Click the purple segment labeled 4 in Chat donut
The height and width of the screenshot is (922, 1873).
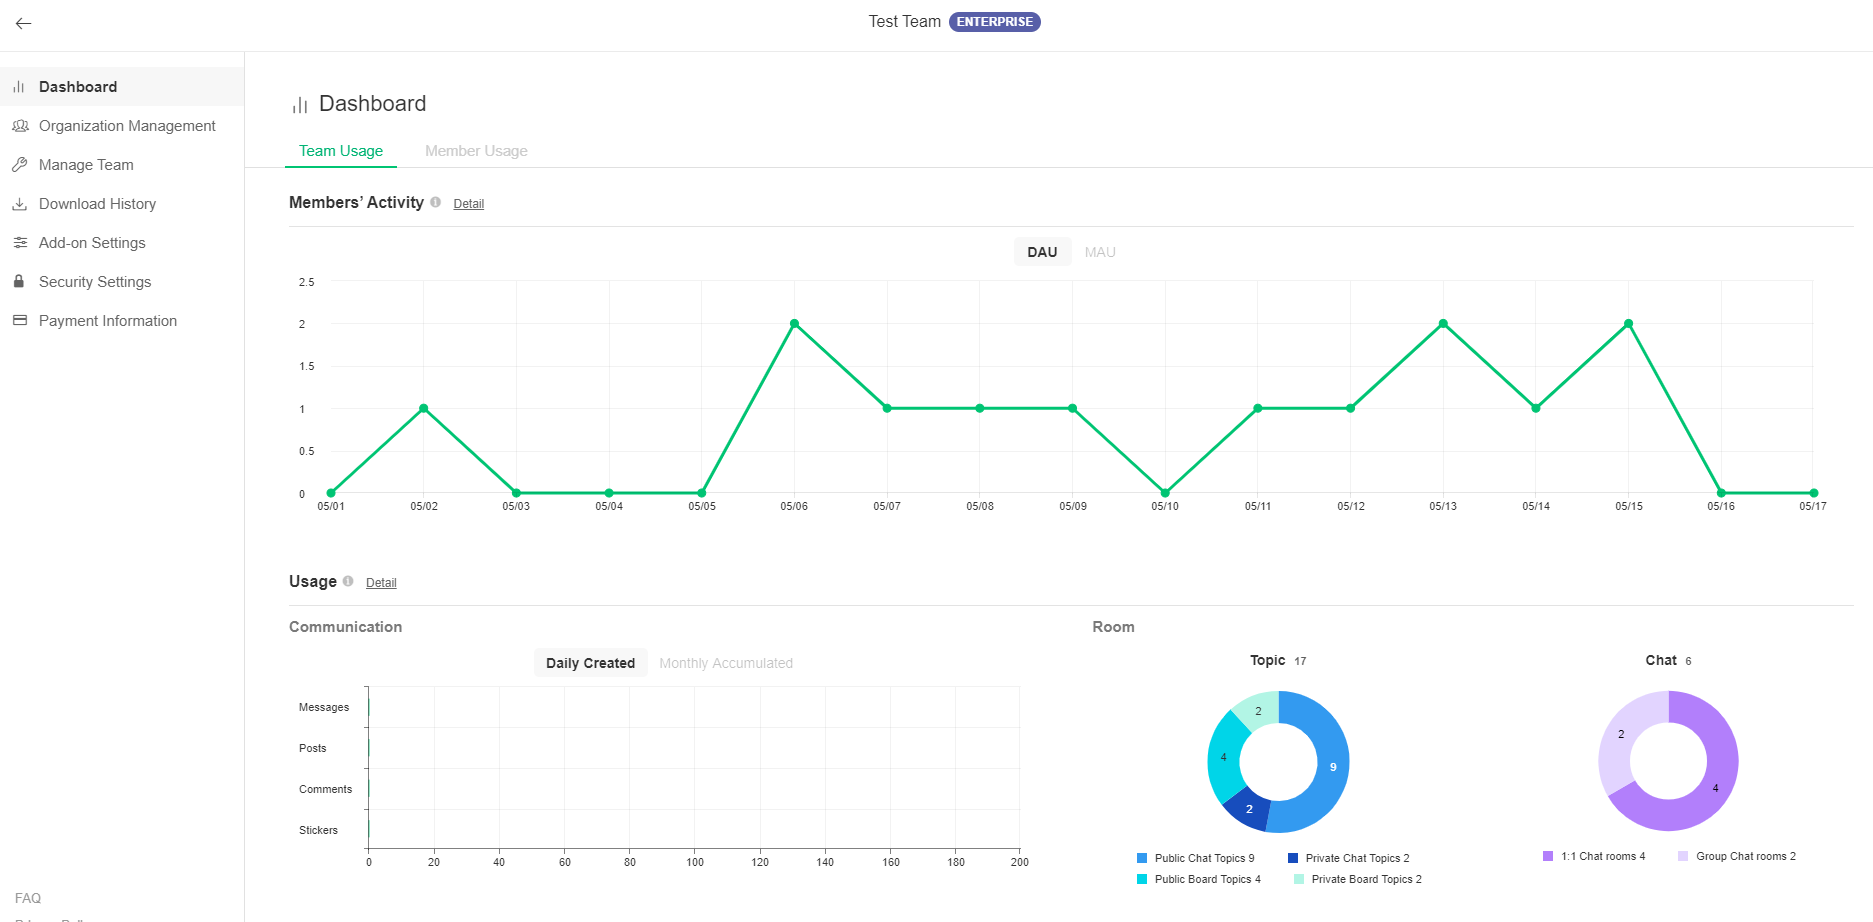pos(1716,788)
